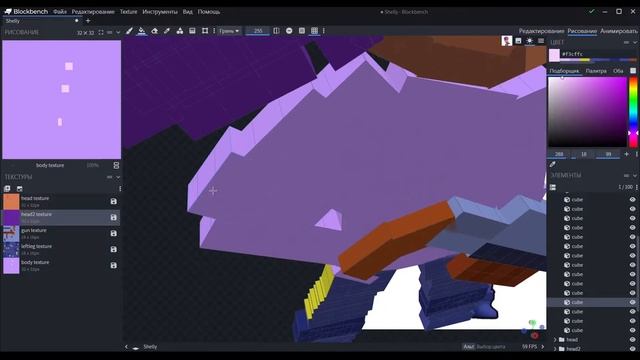Expand the head2 folder in outliner

click(x=555, y=349)
